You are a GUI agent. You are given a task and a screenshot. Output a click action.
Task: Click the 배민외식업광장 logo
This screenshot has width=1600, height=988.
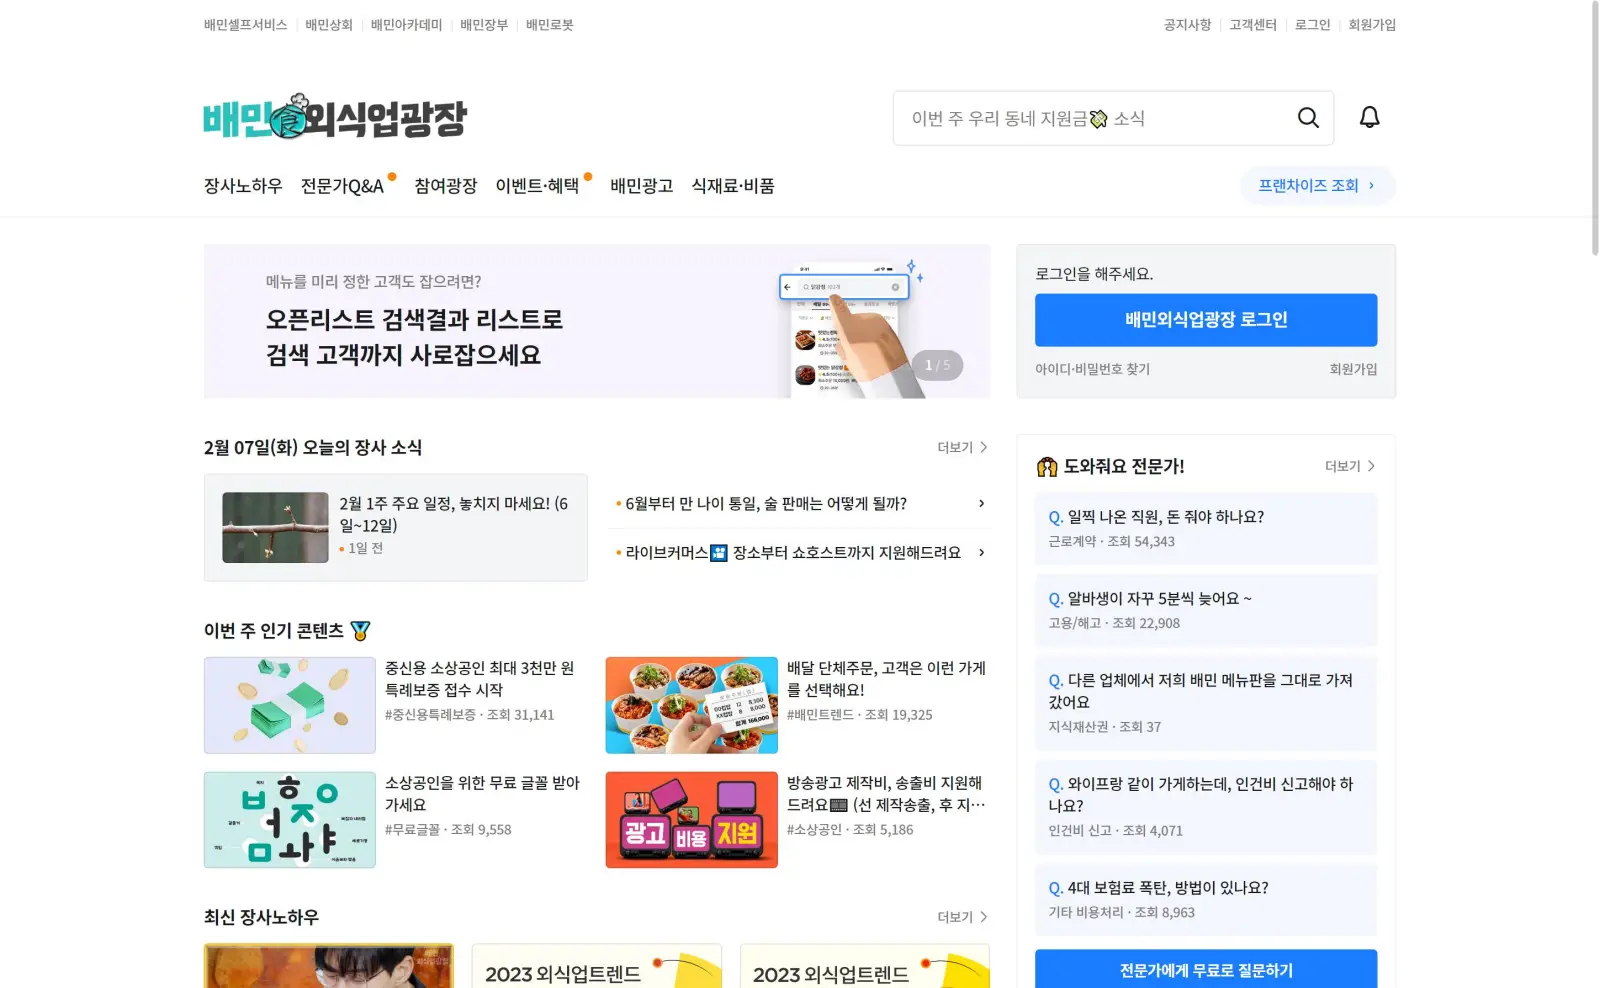[335, 117]
